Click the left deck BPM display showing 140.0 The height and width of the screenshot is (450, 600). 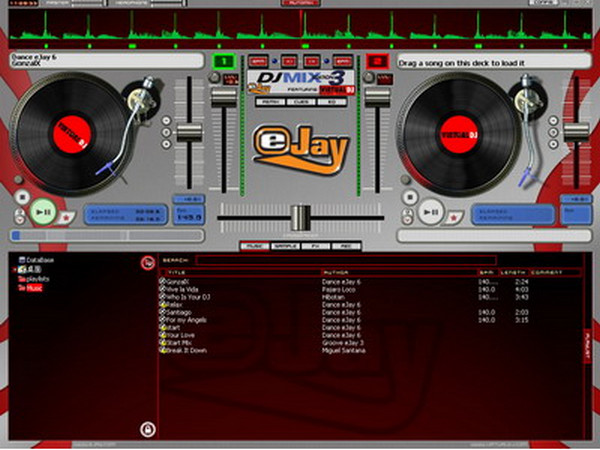(x=189, y=215)
